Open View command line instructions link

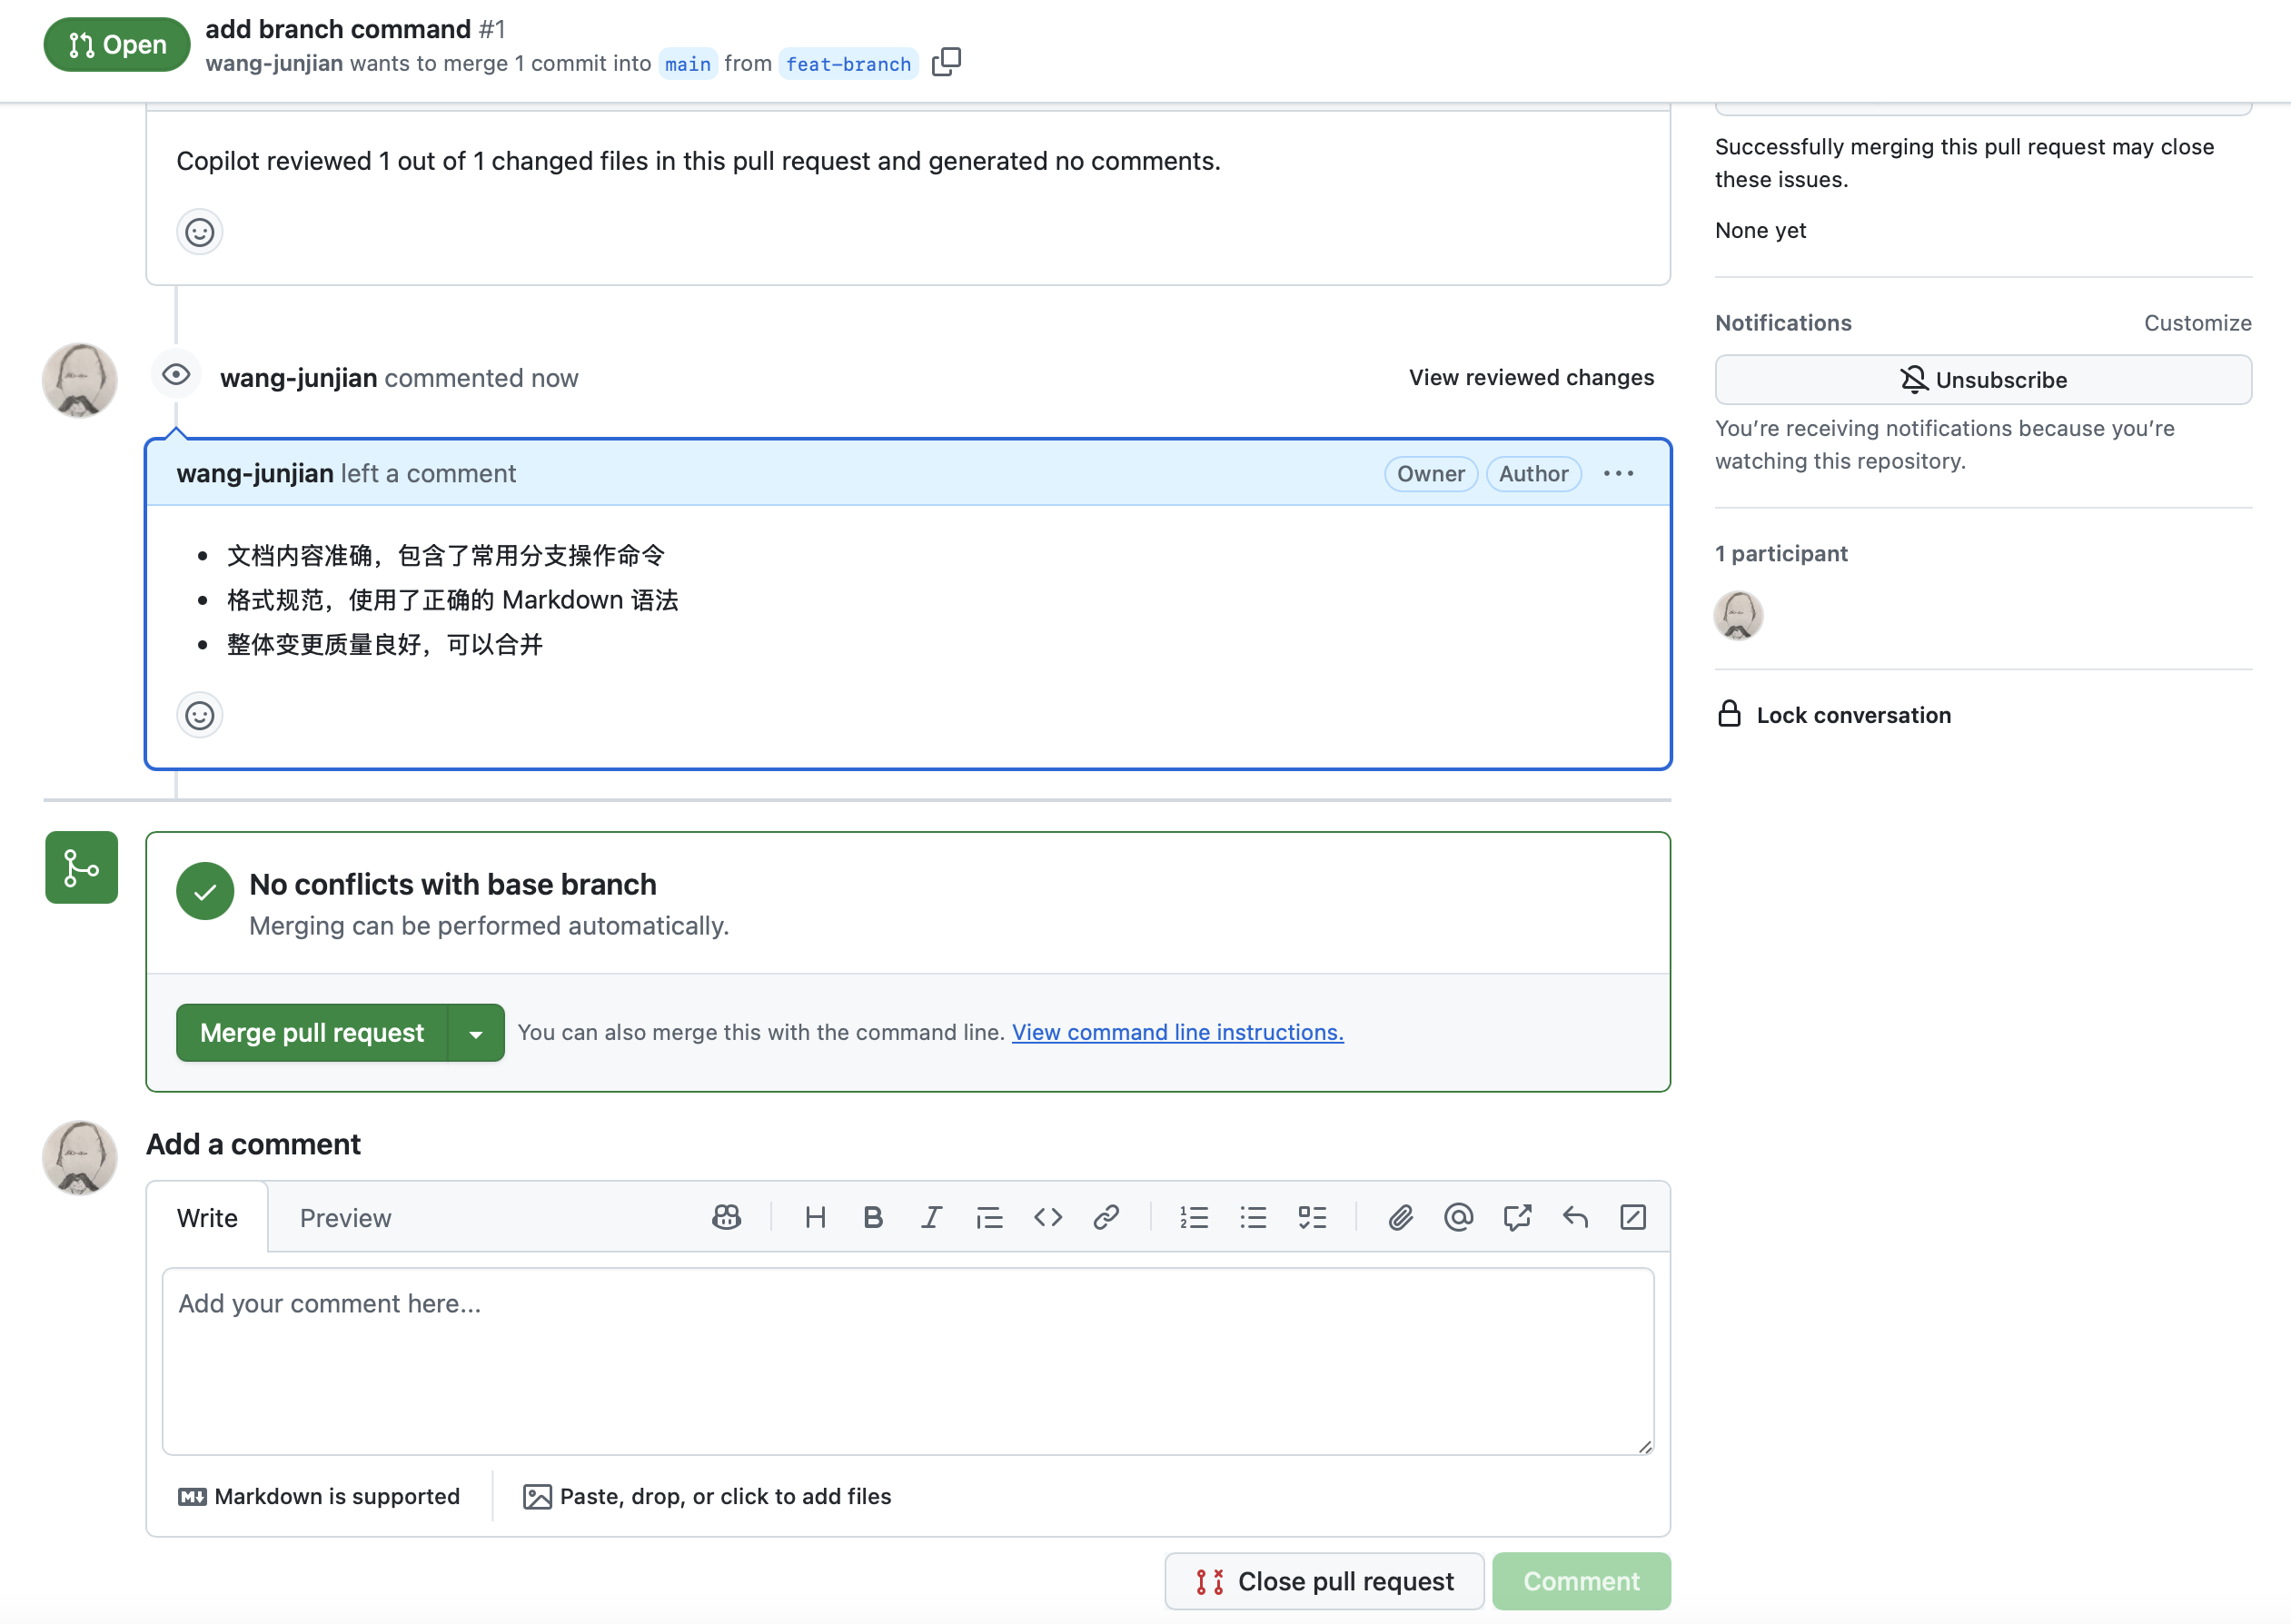tap(1177, 1032)
